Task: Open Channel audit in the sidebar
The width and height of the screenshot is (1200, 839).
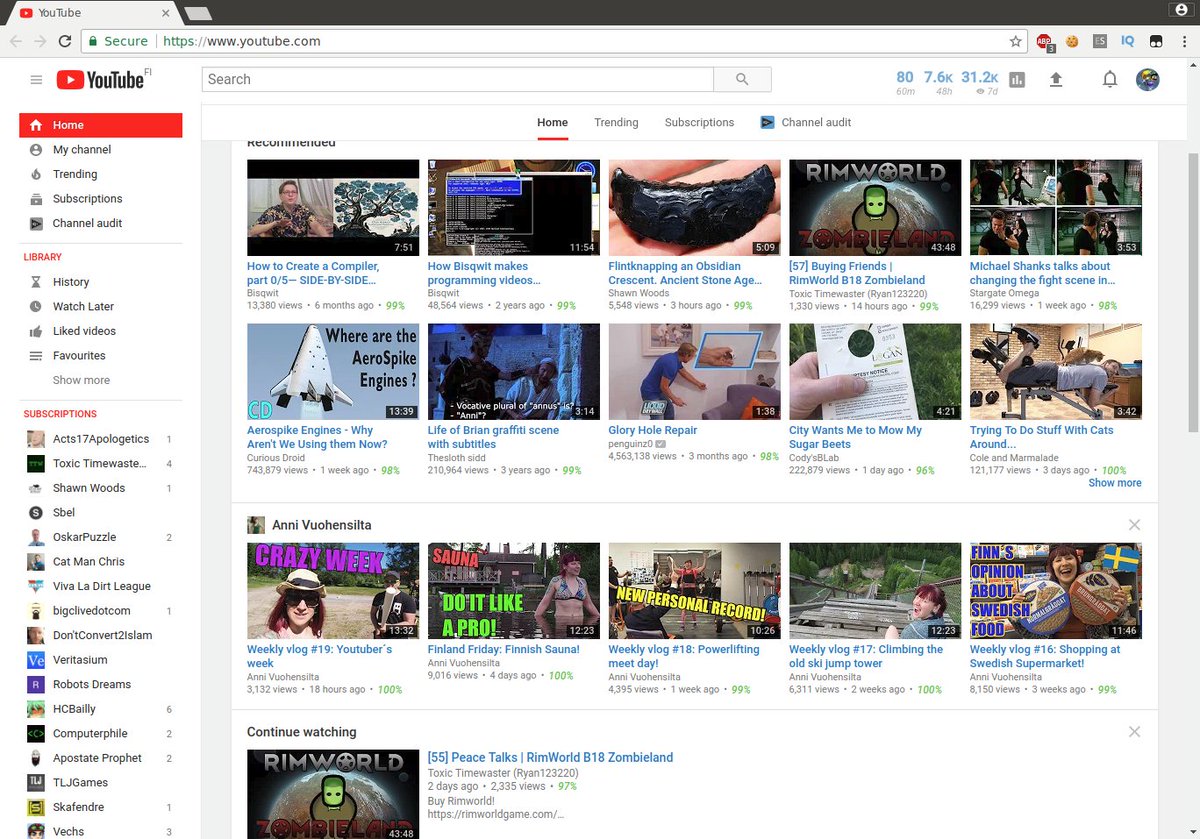Action: (101, 223)
